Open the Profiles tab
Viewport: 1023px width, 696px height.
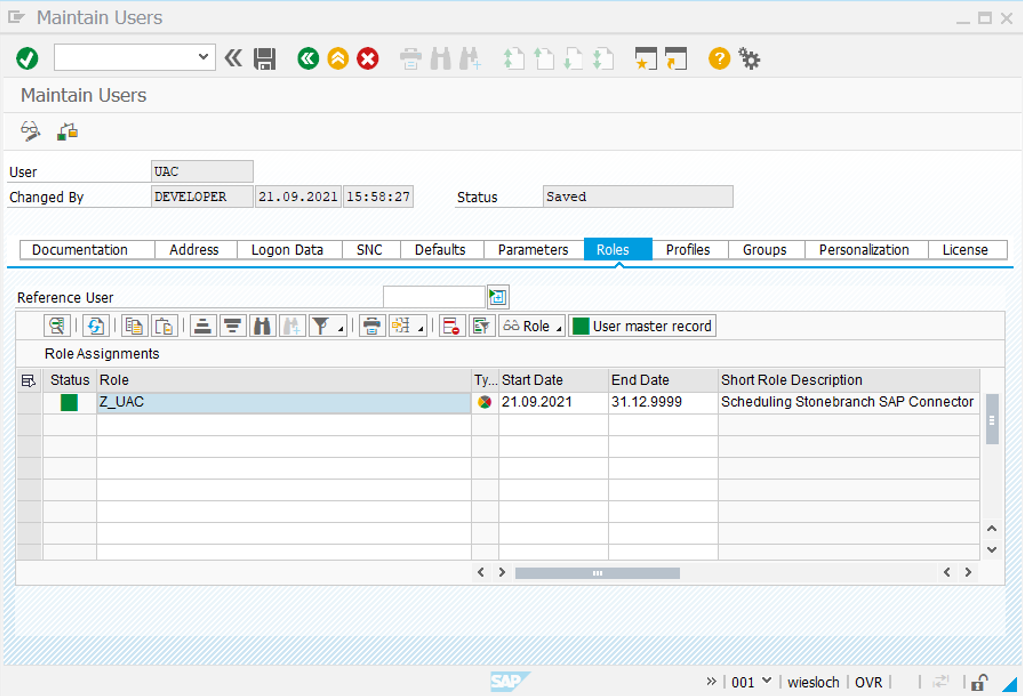688,250
